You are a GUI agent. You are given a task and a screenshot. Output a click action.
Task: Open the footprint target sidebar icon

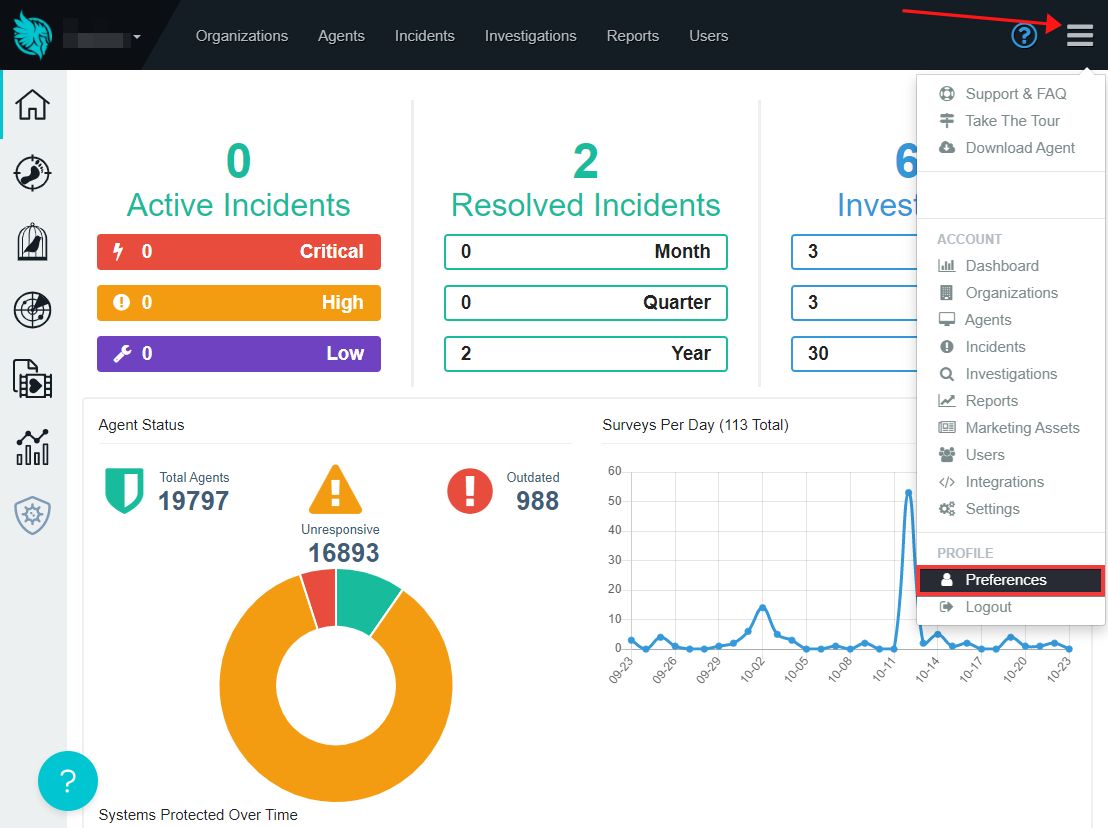33,173
